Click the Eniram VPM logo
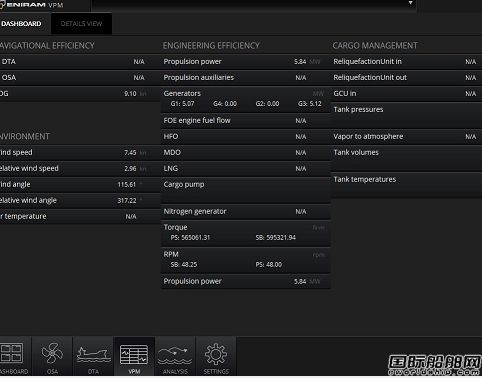The height and width of the screenshot is (378, 482). pos(32,5)
